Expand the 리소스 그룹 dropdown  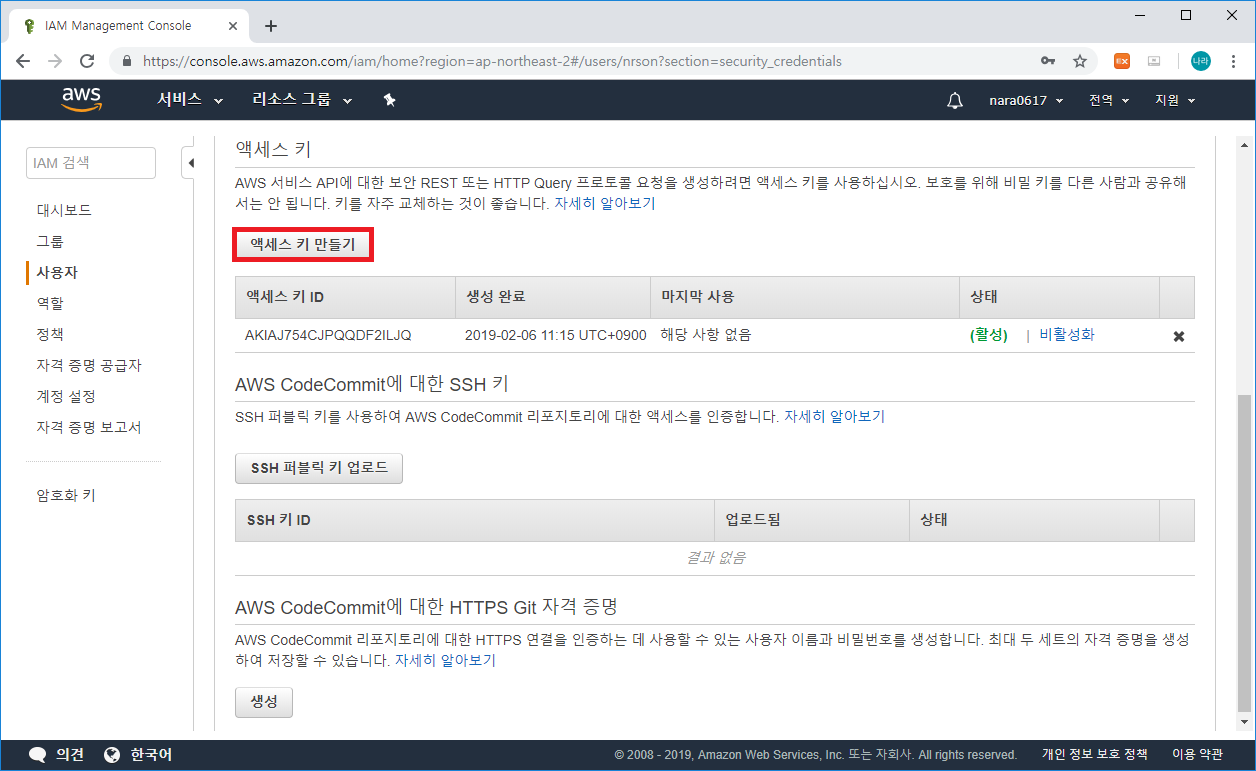[x=303, y=100]
